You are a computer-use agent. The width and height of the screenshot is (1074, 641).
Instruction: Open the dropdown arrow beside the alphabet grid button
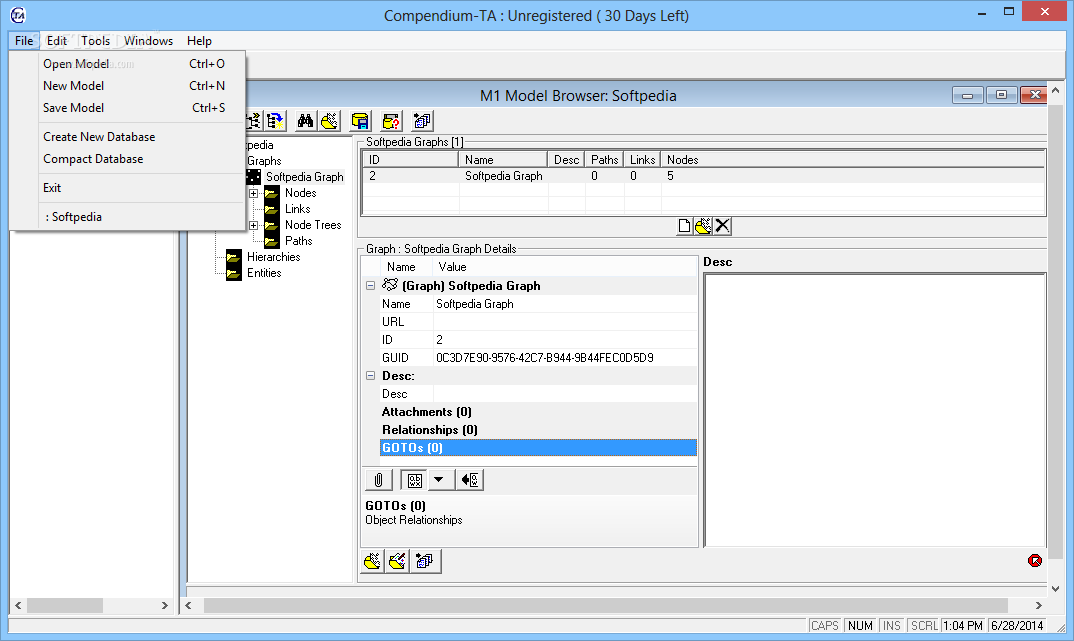click(439, 480)
